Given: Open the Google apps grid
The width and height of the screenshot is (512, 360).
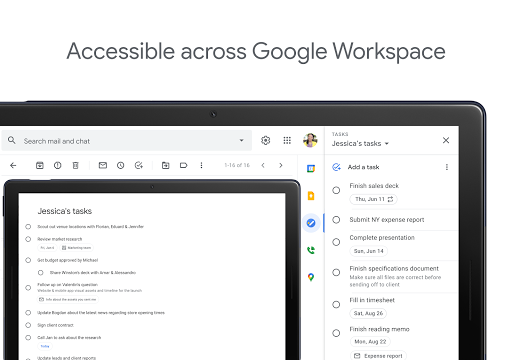Looking at the screenshot, I should (x=287, y=141).
